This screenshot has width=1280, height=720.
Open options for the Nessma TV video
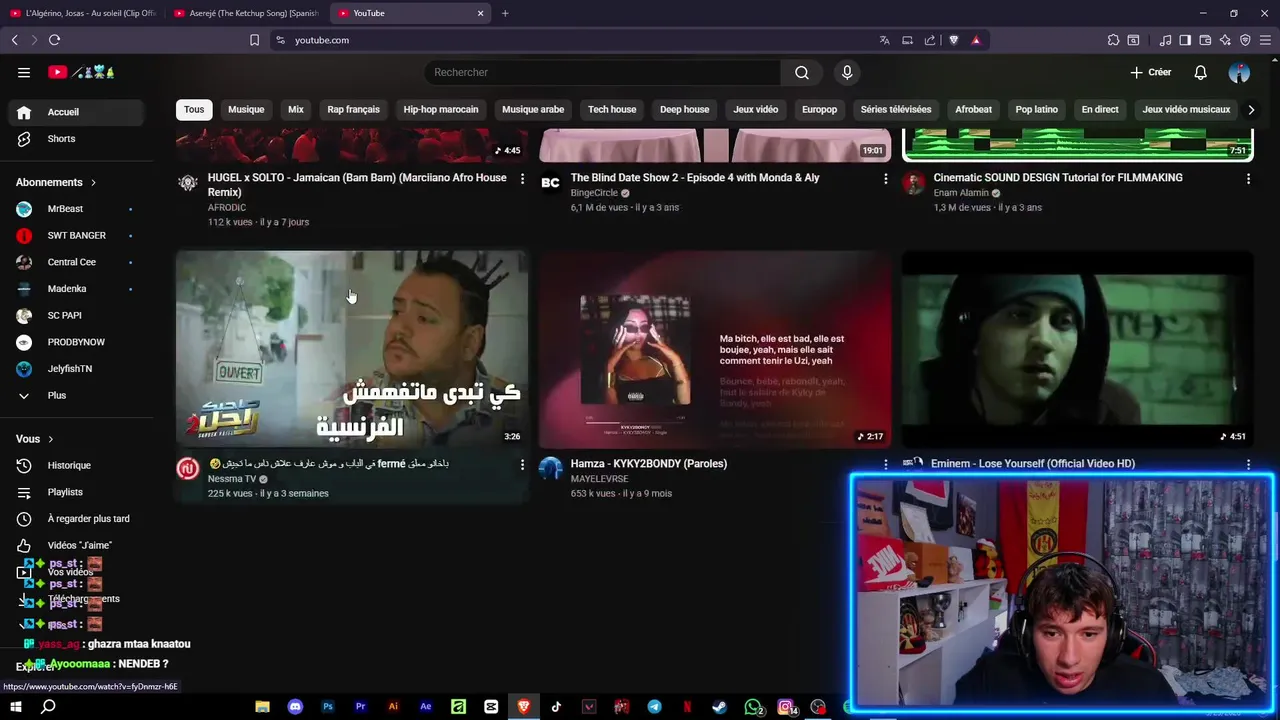[522, 465]
